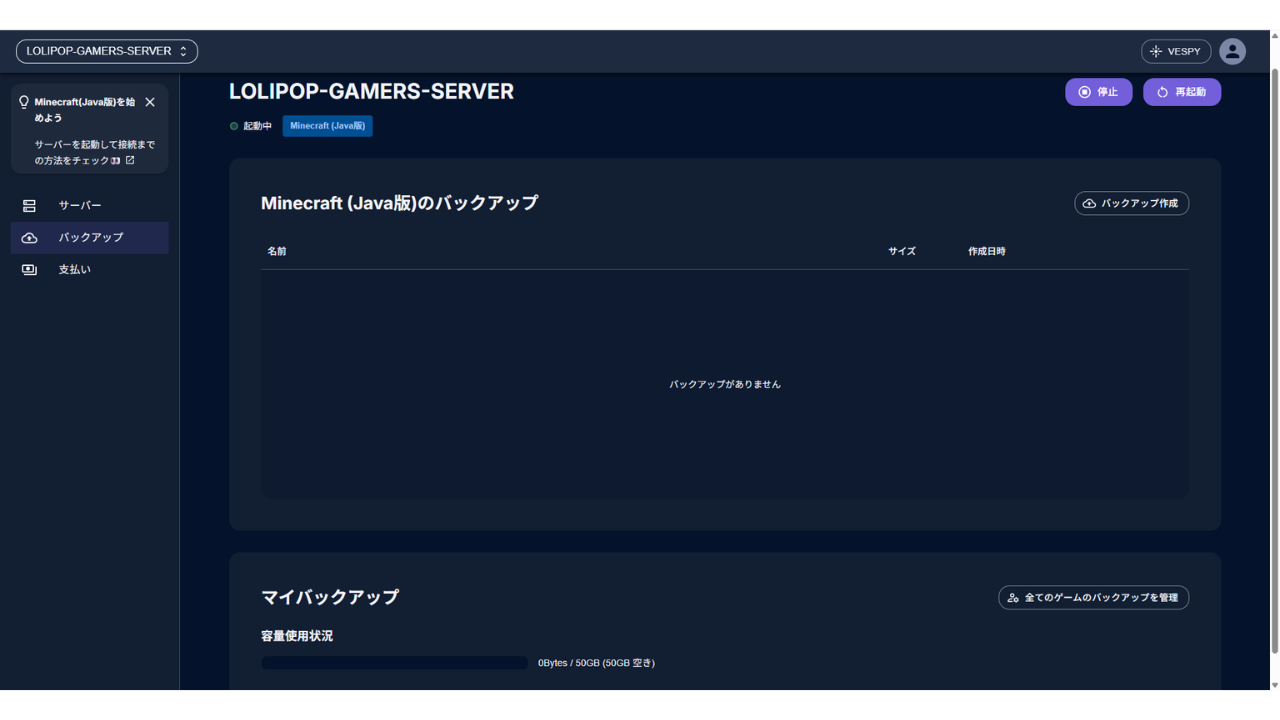
Task: Go to the サーバー sidebar item
Action: [90, 205]
